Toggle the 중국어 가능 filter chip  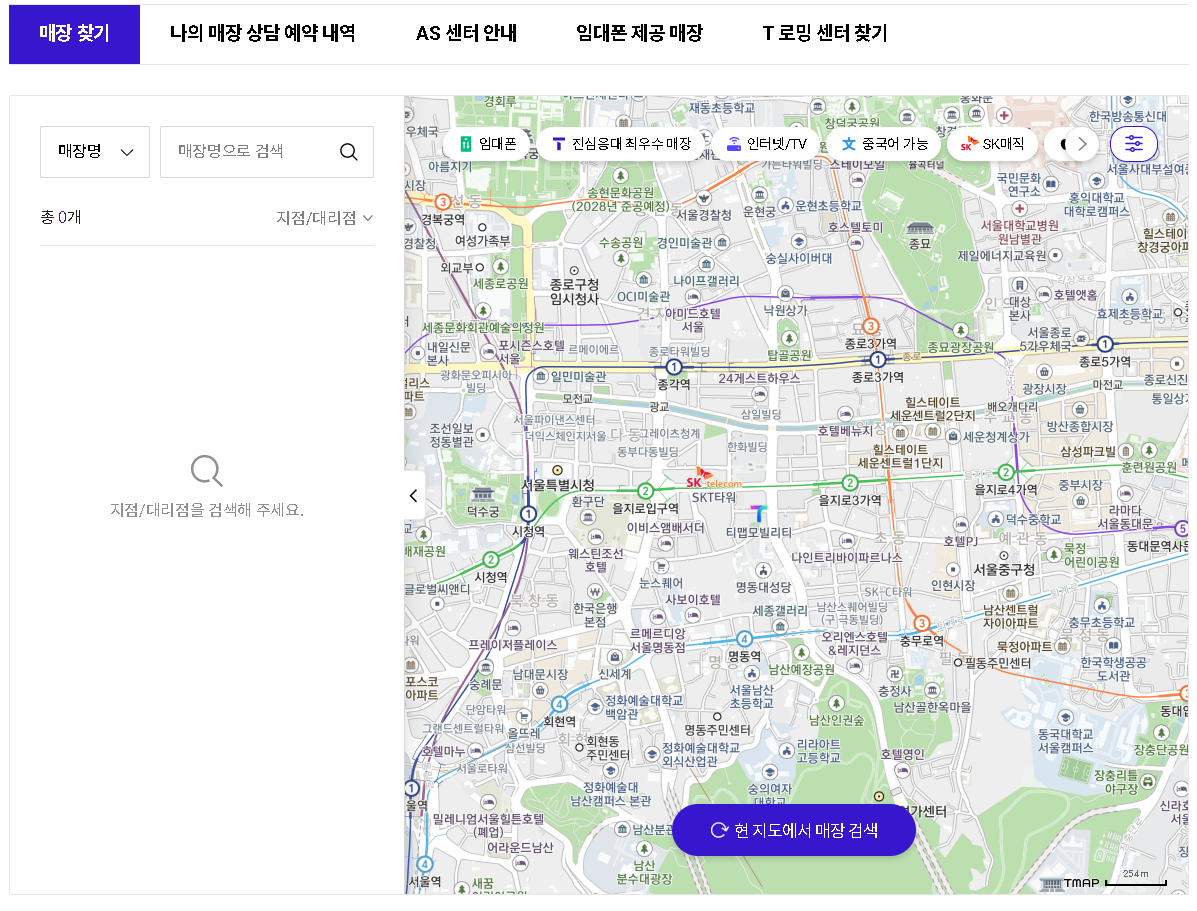(x=884, y=144)
